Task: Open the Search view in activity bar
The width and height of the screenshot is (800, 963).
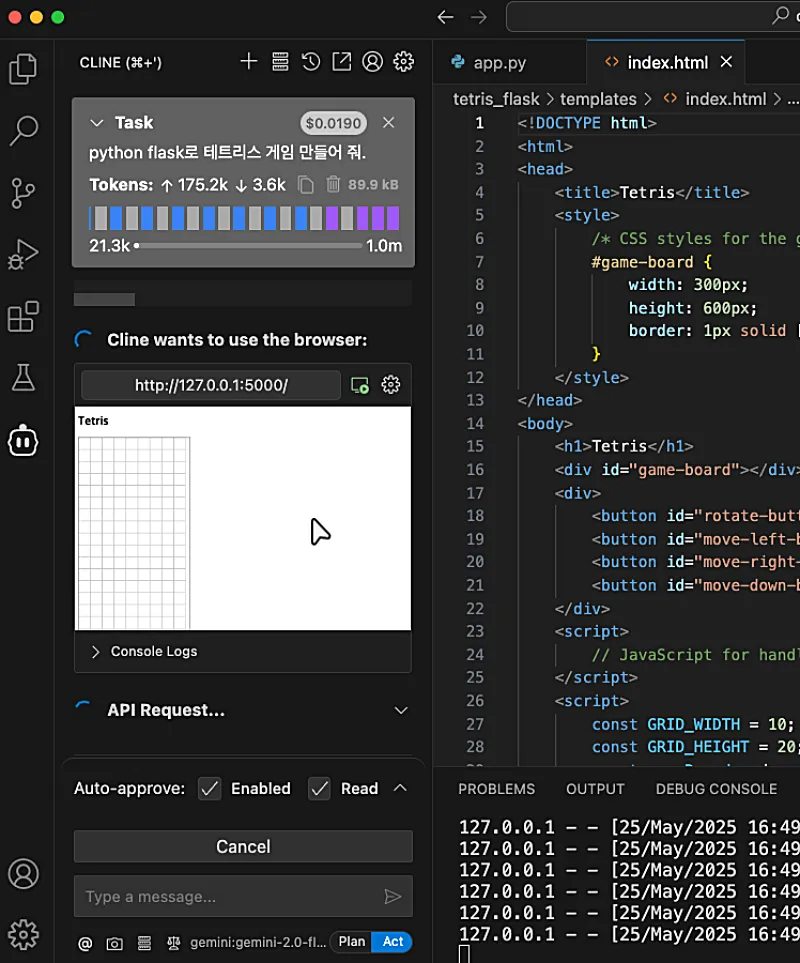Action: (23, 131)
